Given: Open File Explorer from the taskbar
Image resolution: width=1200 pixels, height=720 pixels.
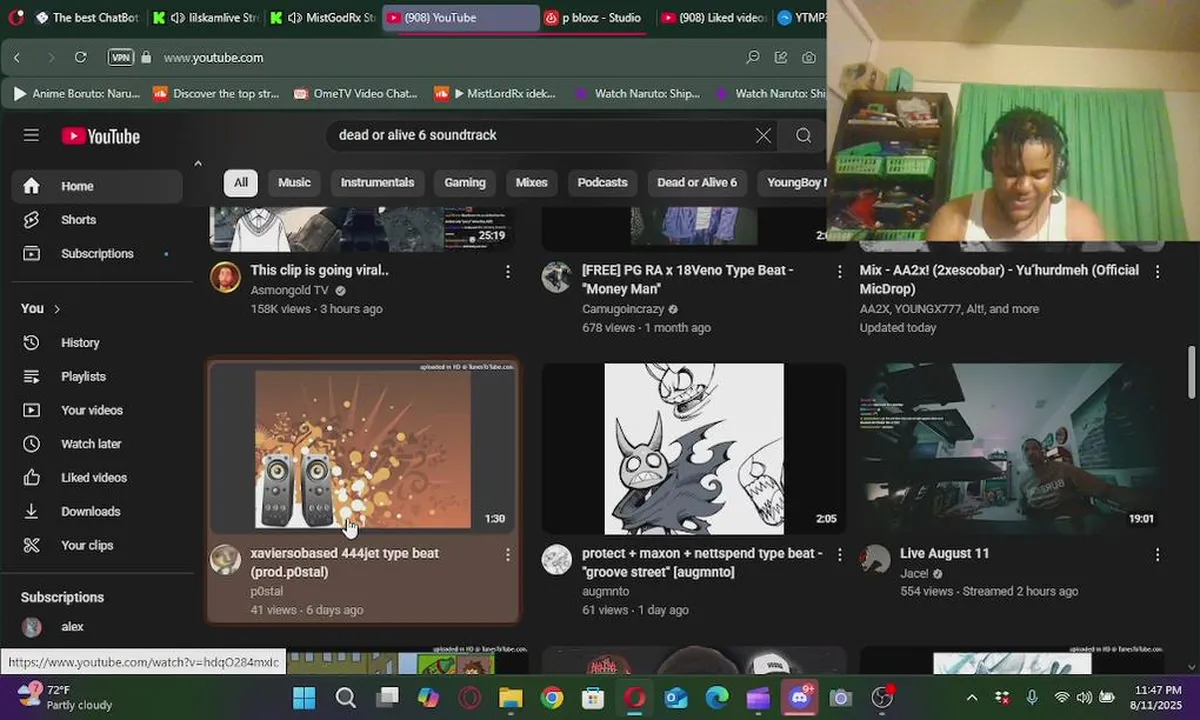Looking at the screenshot, I should click(x=511, y=697).
